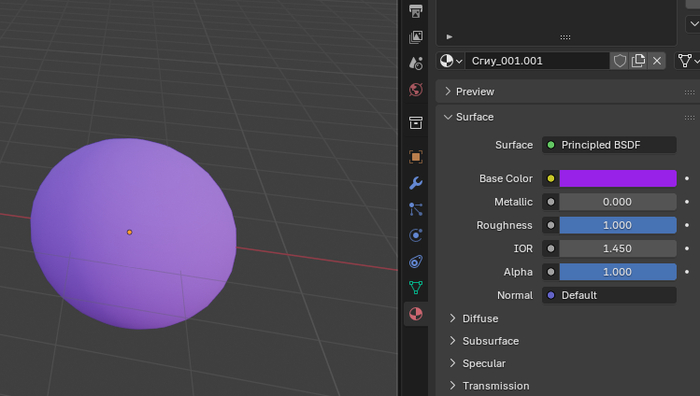The width and height of the screenshot is (700, 396).
Task: Select the Material properties tab
Action: (416, 314)
